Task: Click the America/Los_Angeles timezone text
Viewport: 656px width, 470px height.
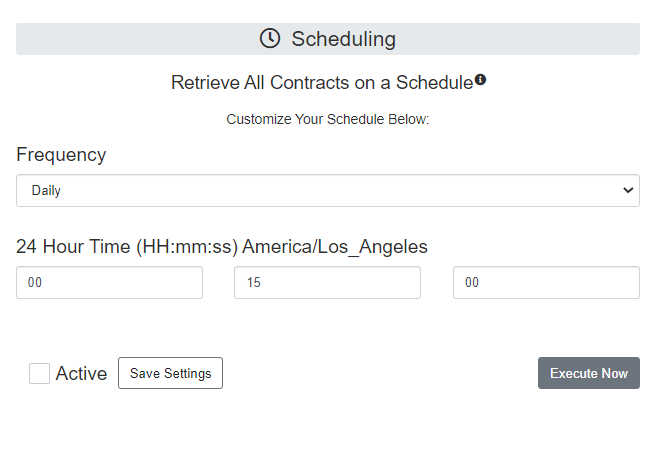Action: (x=335, y=247)
